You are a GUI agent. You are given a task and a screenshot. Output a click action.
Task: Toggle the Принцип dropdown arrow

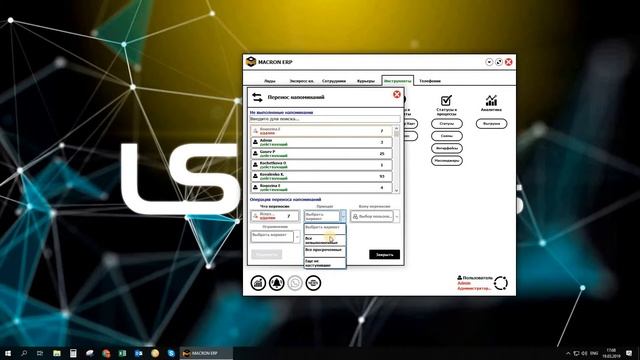tap(343, 216)
